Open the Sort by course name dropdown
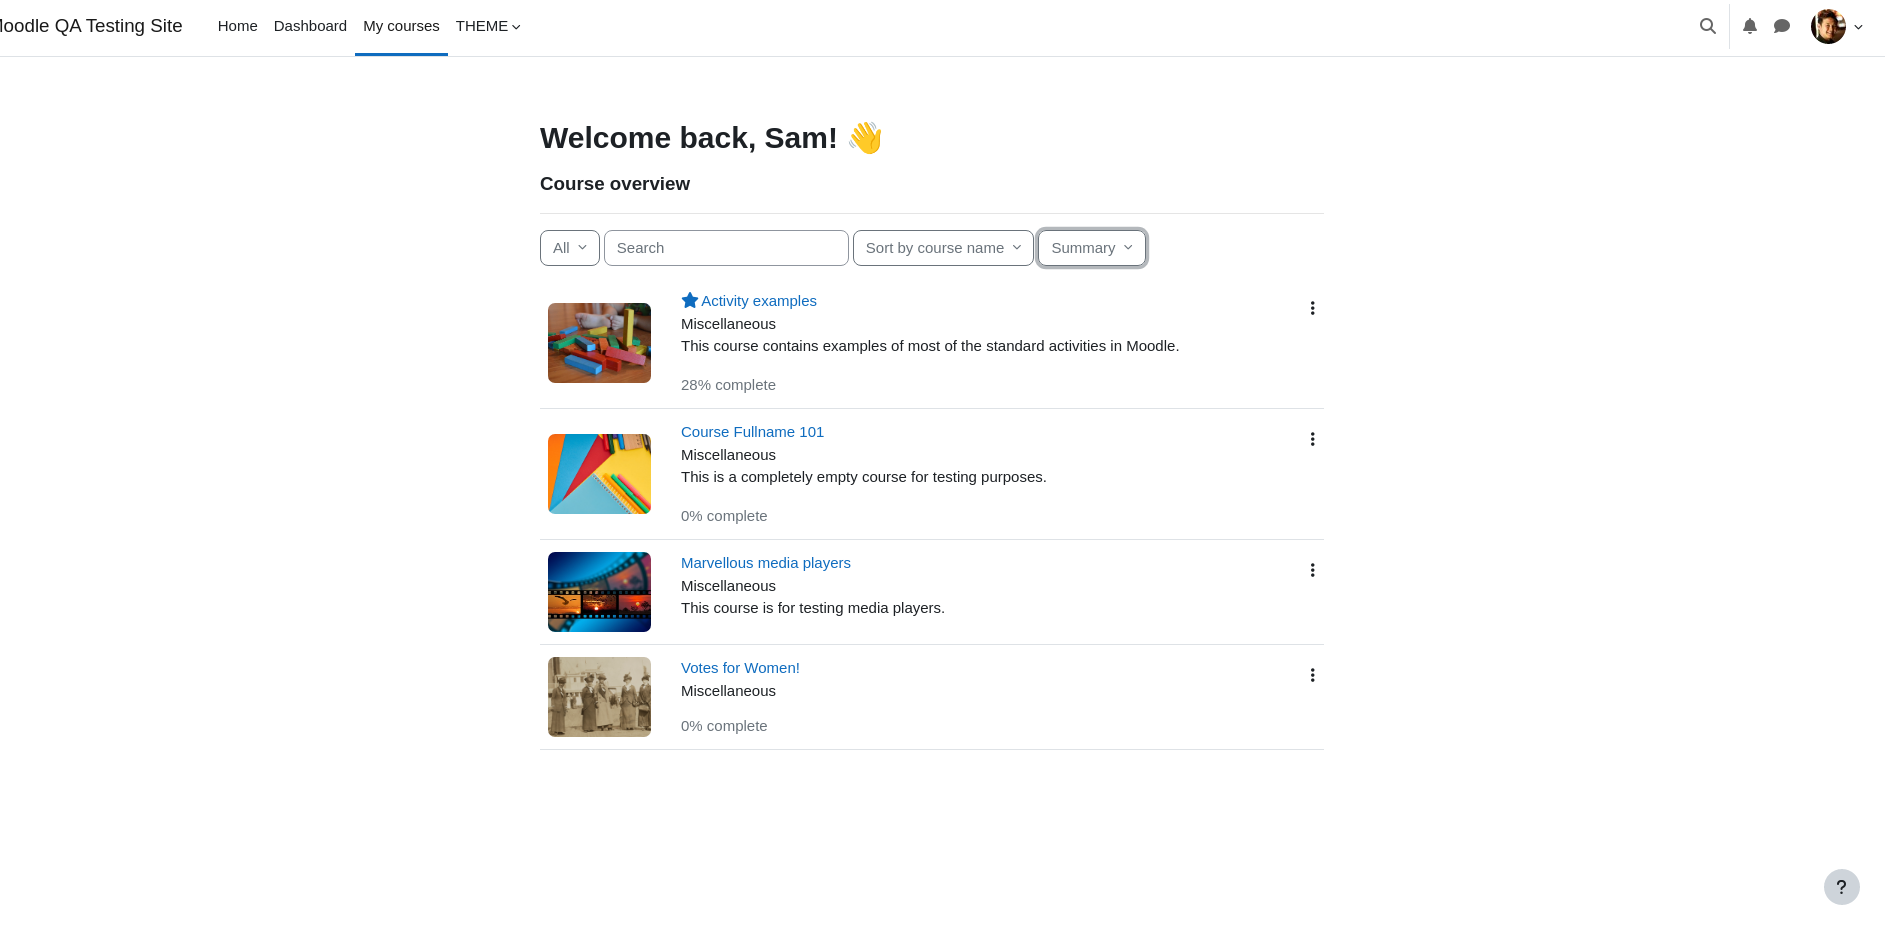 pyautogui.click(x=943, y=248)
